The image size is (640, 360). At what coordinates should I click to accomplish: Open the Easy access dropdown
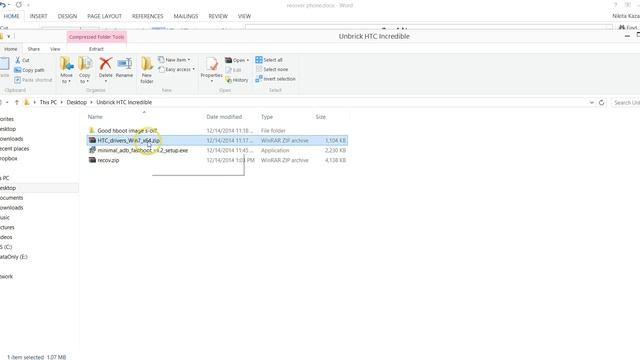[176, 69]
